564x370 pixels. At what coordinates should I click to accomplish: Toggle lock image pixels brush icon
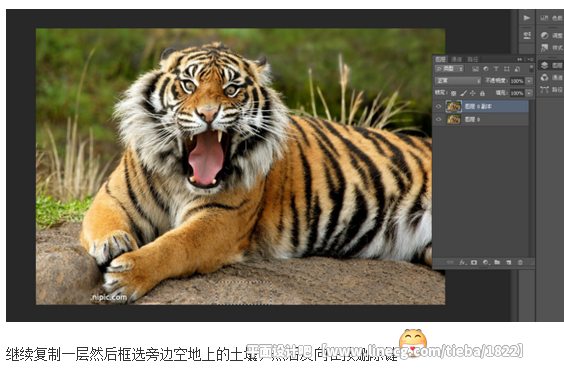(x=463, y=93)
